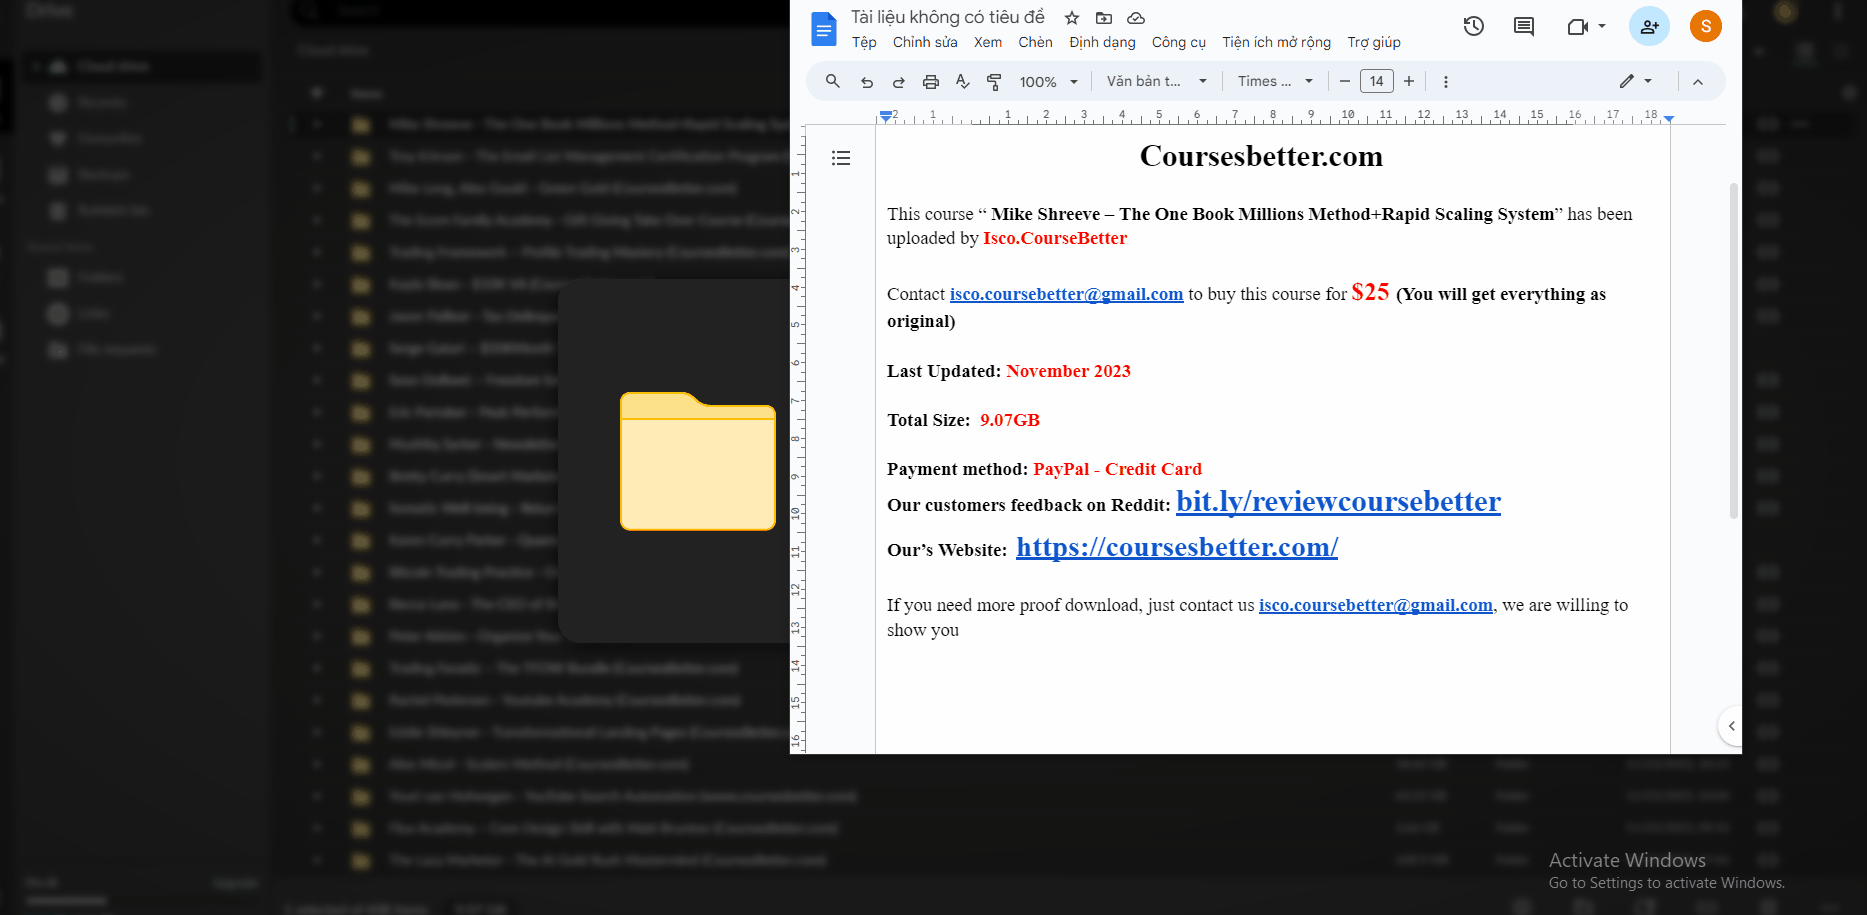This screenshot has height=915, width=1867.
Task: Show the document outline list icon
Action: click(841, 158)
